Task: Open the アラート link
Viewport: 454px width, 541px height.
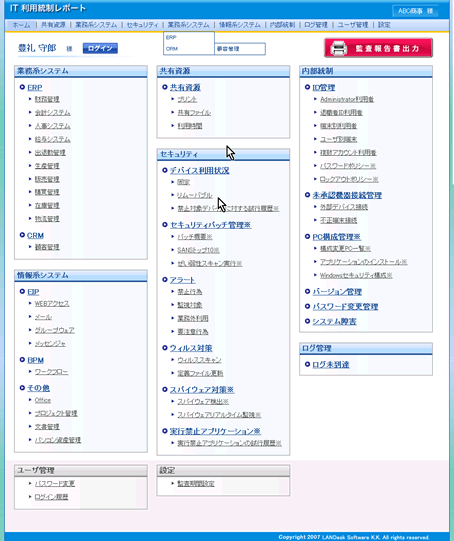Action: click(x=182, y=280)
